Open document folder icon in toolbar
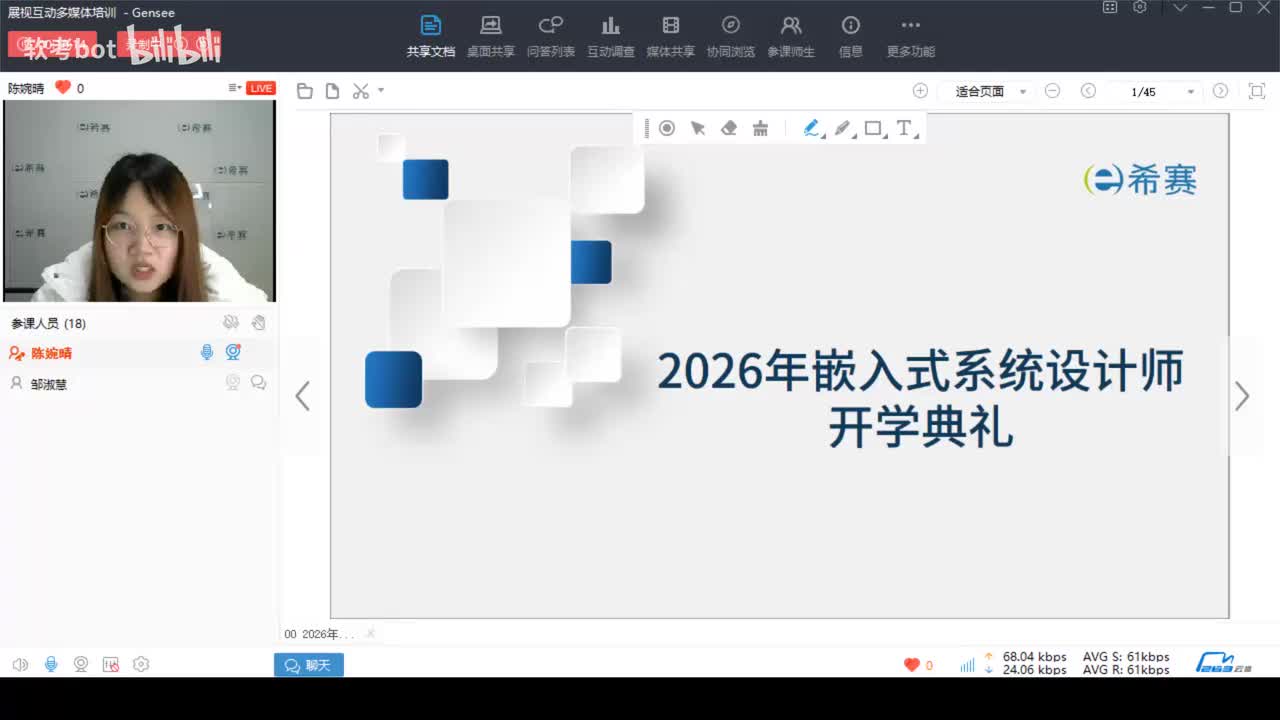Viewport: 1280px width, 720px height. click(305, 91)
